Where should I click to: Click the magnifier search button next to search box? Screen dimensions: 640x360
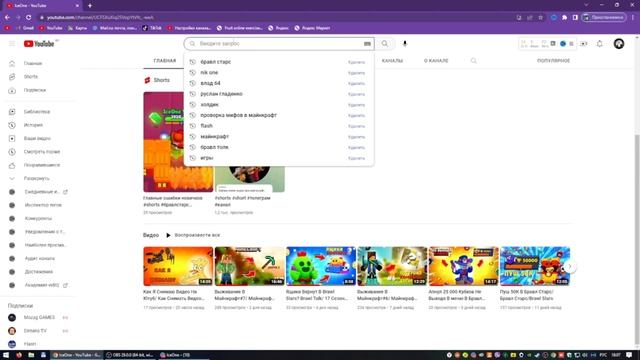click(384, 44)
